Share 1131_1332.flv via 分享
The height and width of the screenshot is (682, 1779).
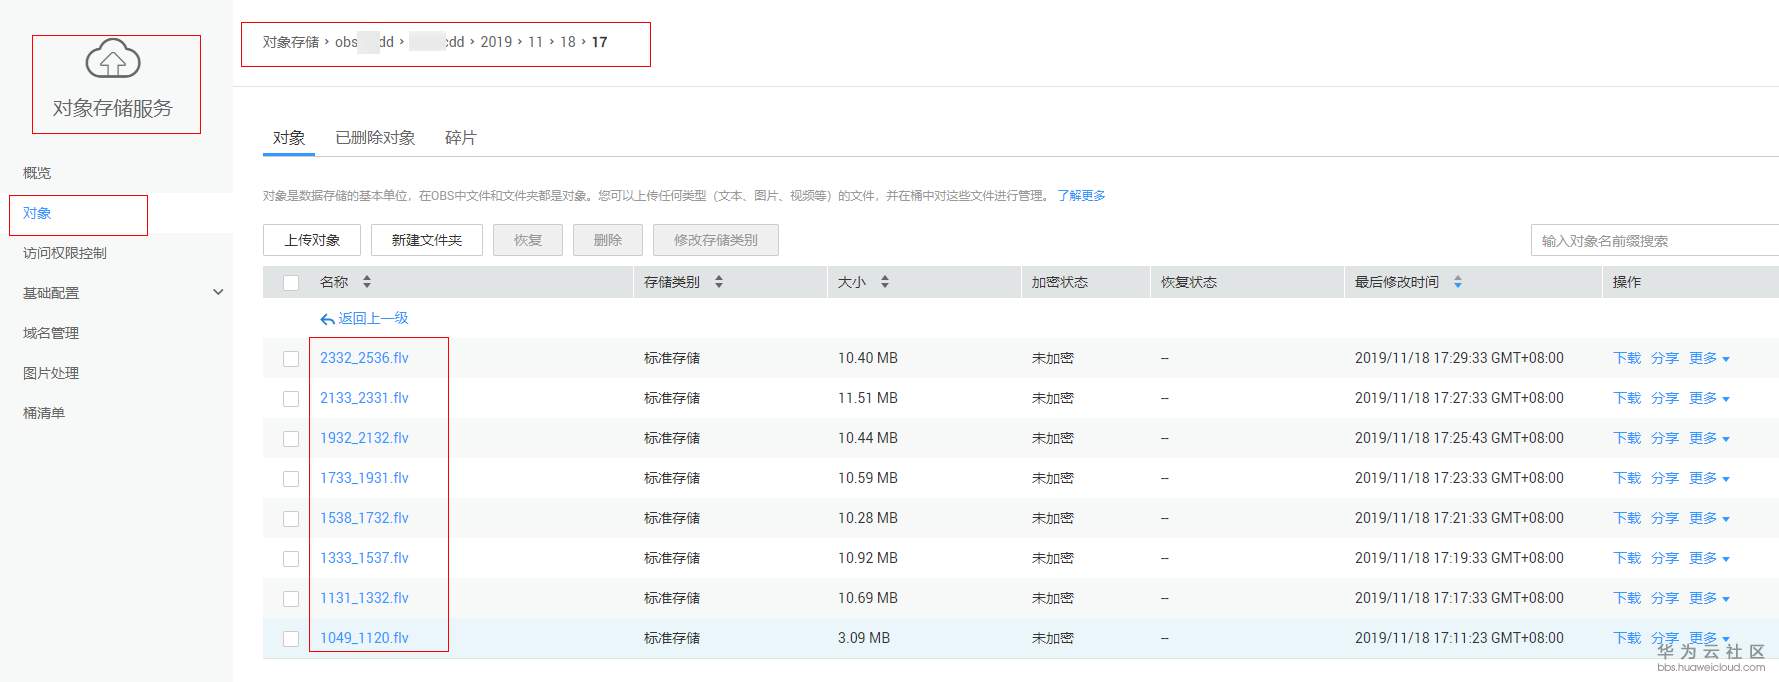pyautogui.click(x=1665, y=598)
